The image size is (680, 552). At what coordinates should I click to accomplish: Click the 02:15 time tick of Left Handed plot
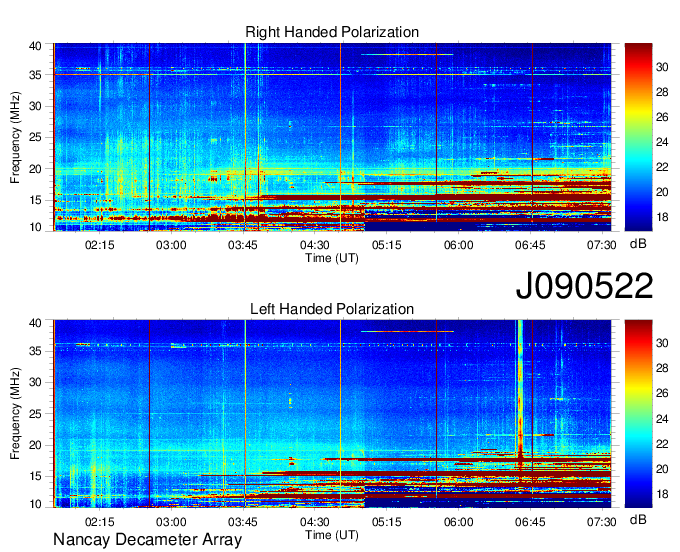[x=100, y=522]
